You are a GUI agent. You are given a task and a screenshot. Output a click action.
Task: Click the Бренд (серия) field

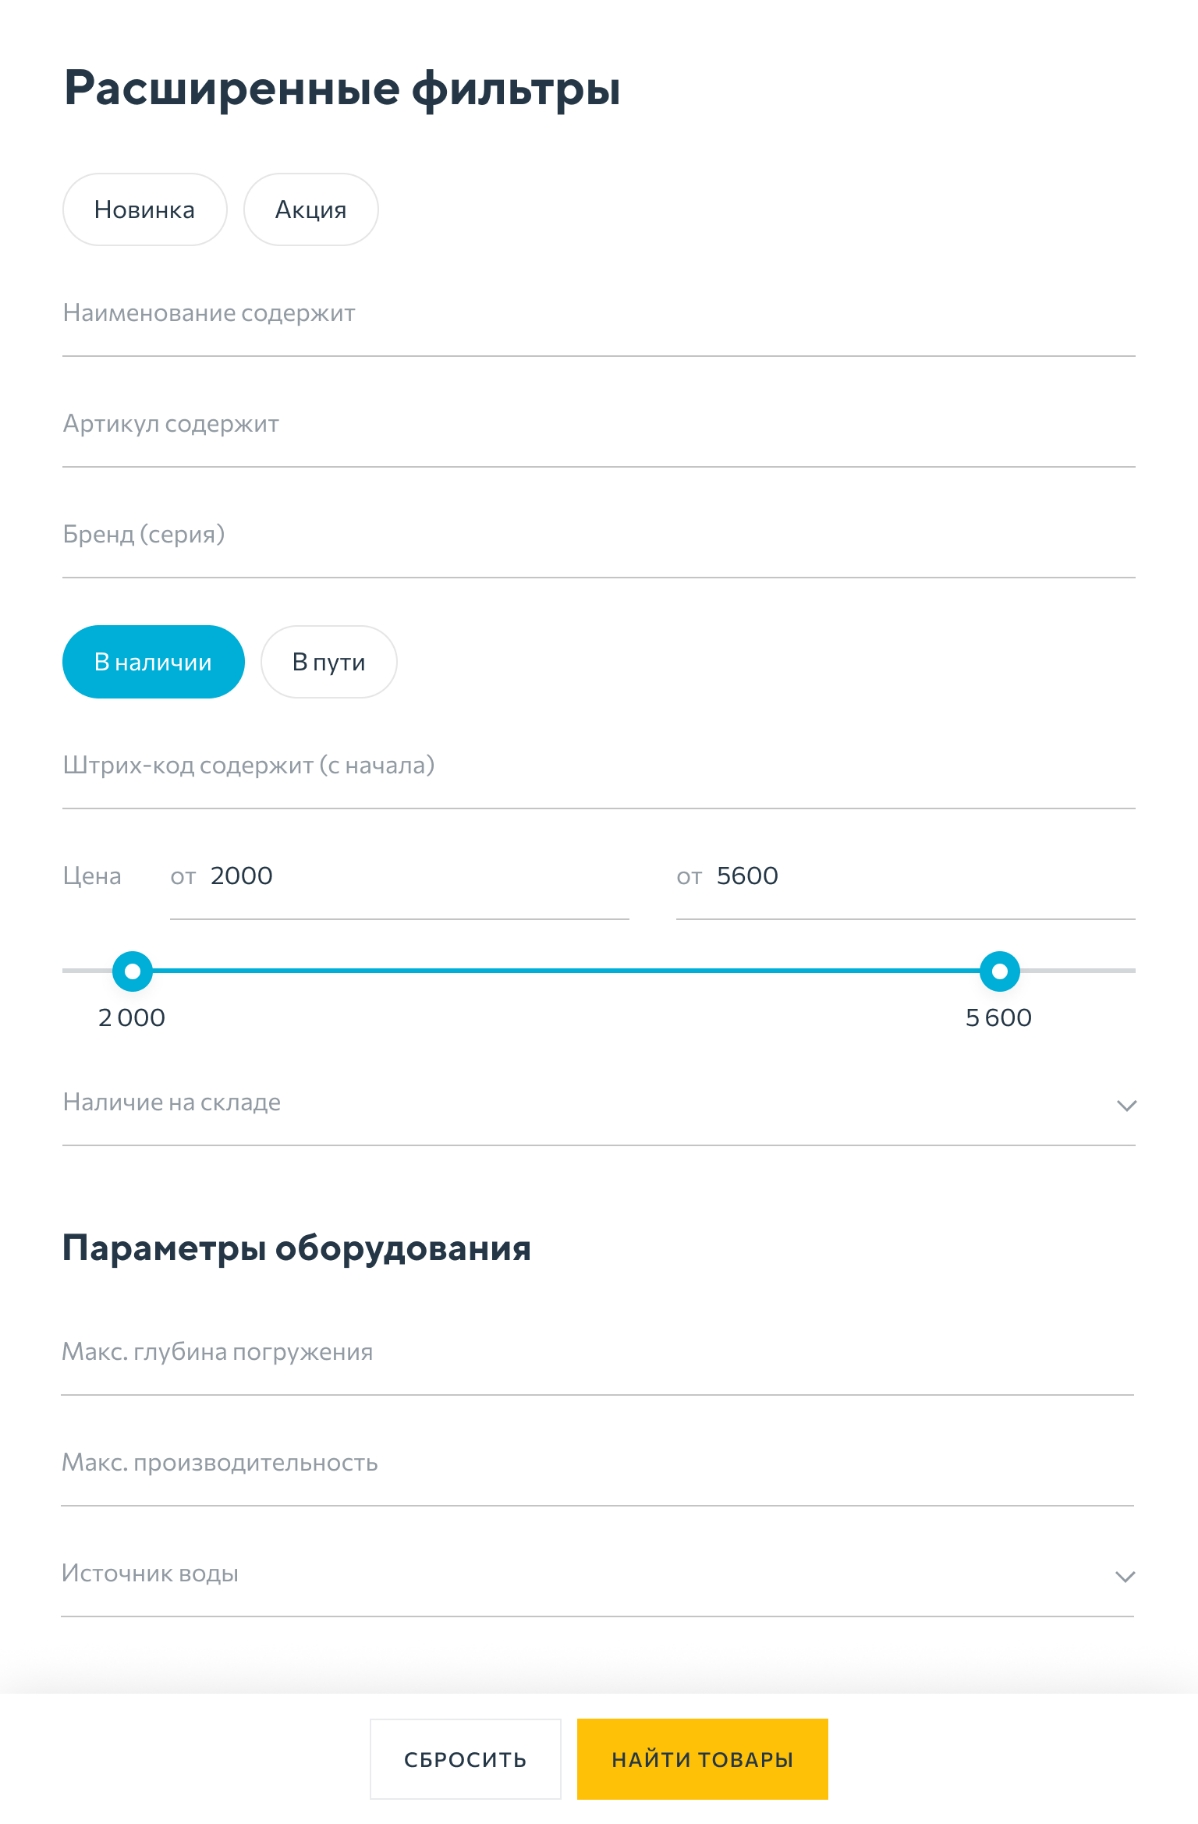point(598,535)
